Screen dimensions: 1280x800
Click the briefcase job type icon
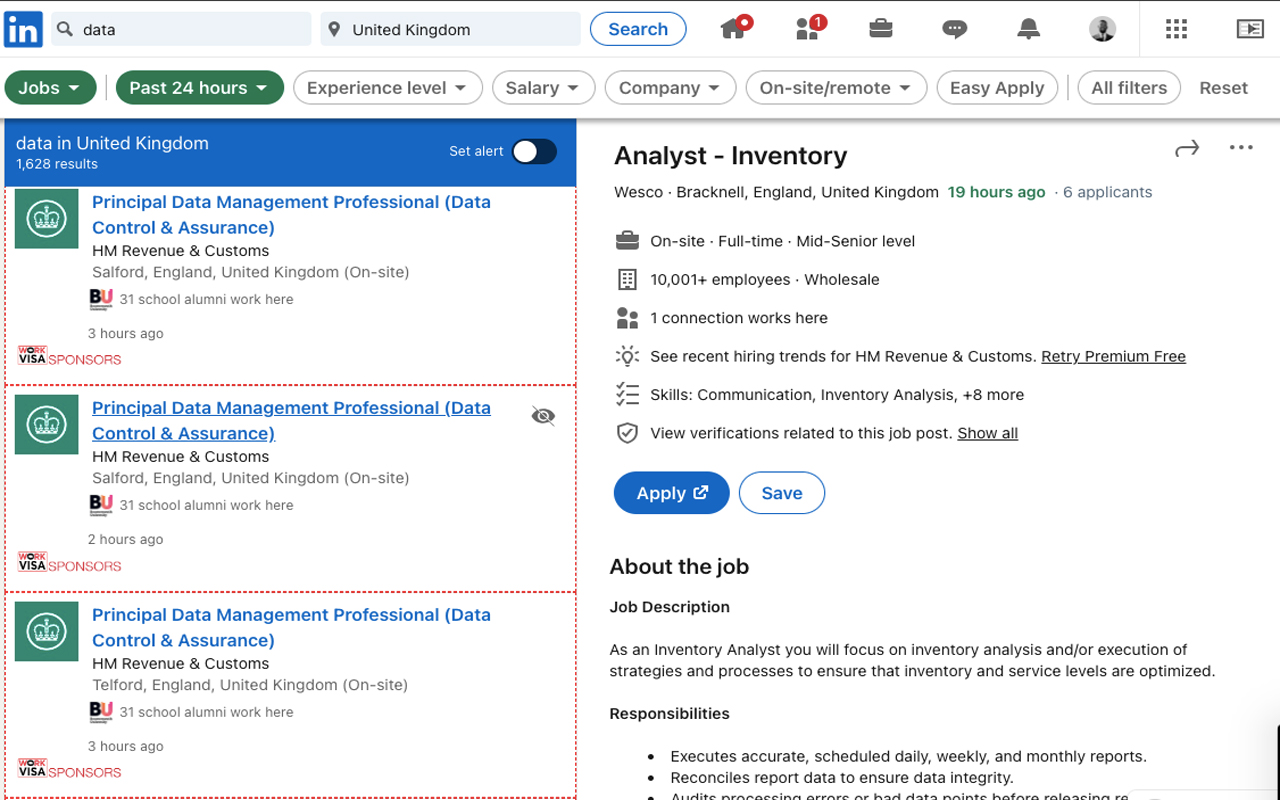pyautogui.click(x=627, y=241)
